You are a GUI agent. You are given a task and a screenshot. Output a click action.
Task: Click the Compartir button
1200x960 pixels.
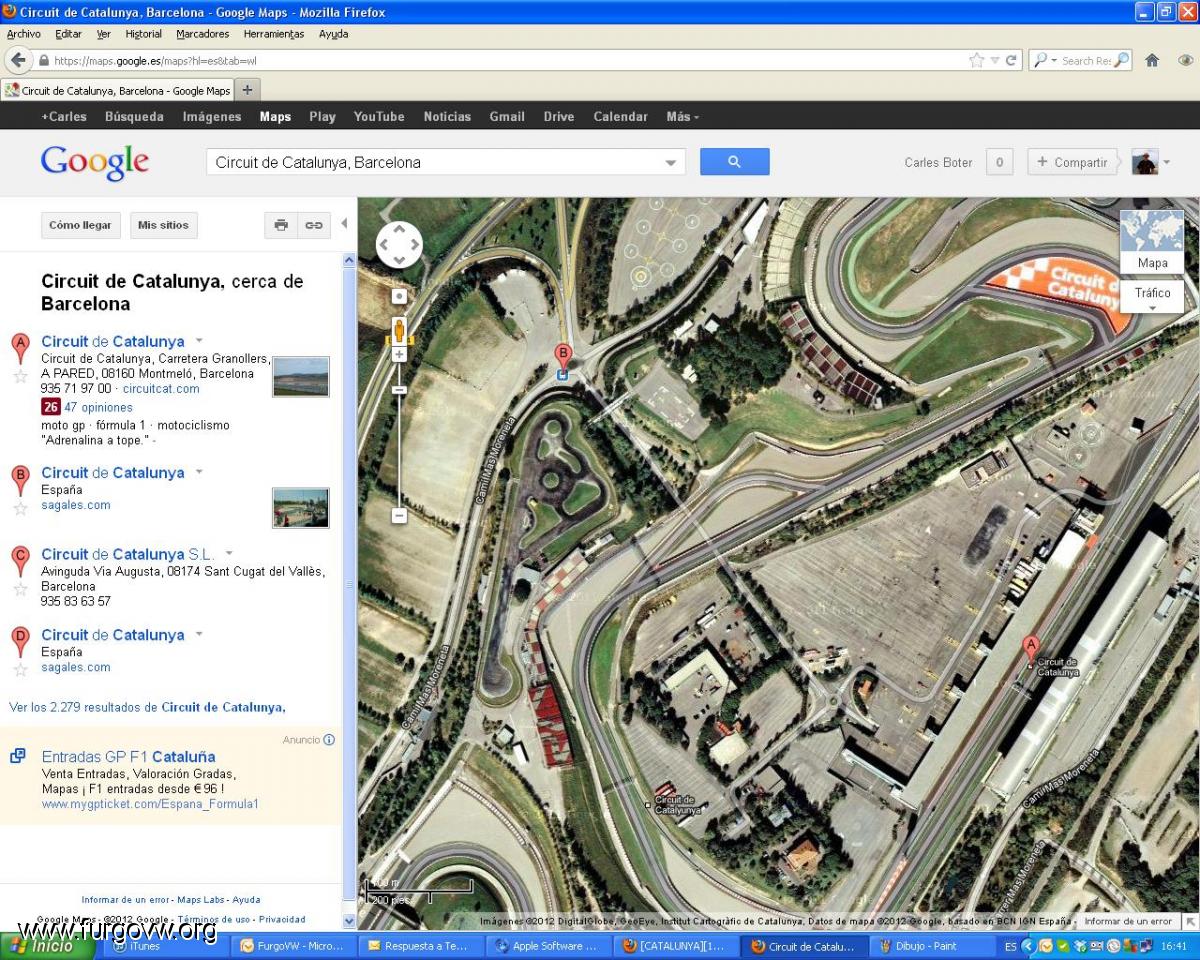coord(1072,162)
